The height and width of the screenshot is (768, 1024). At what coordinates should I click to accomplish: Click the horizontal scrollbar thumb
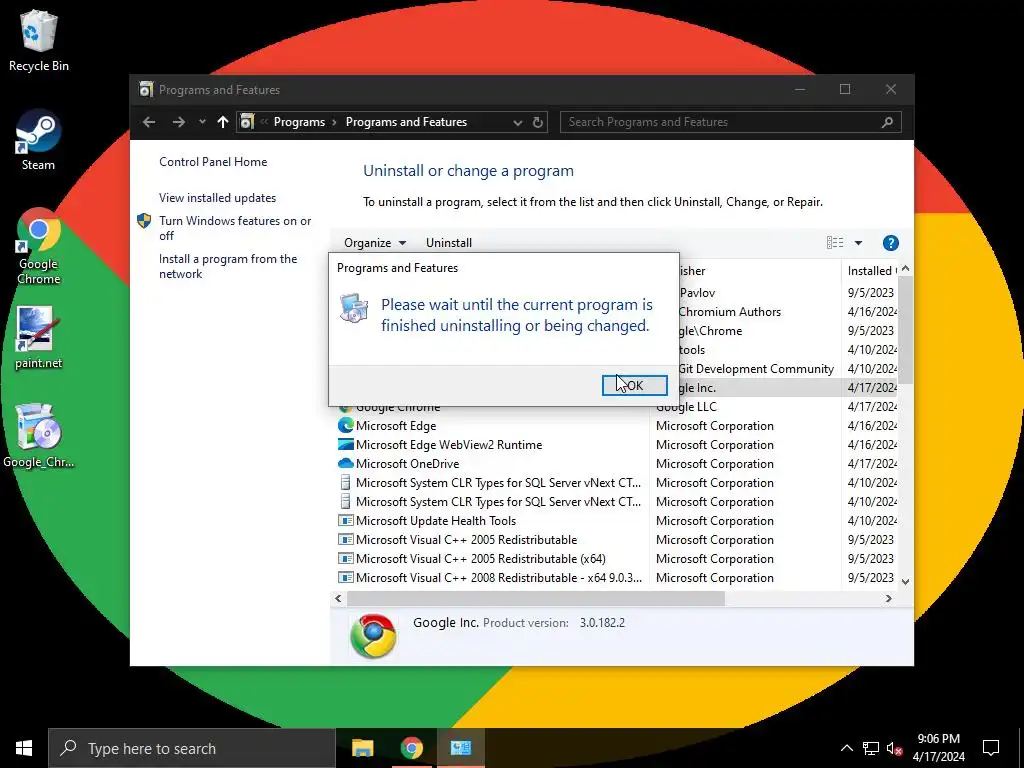pyautogui.click(x=536, y=598)
